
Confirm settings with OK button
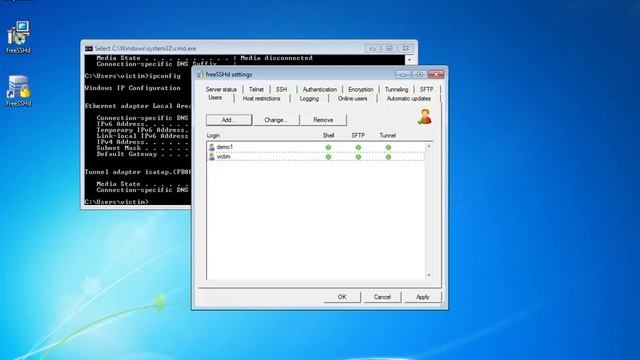(x=342, y=297)
